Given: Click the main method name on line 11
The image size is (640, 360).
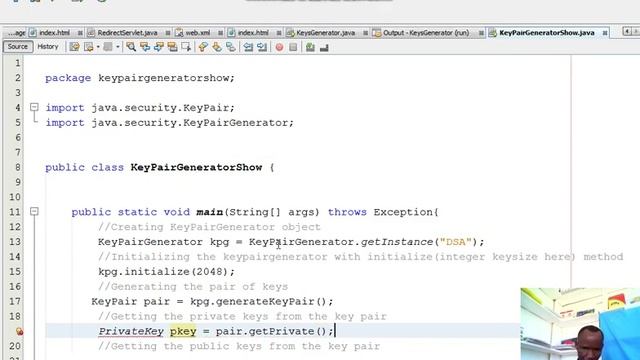Looking at the screenshot, I should point(209,212).
